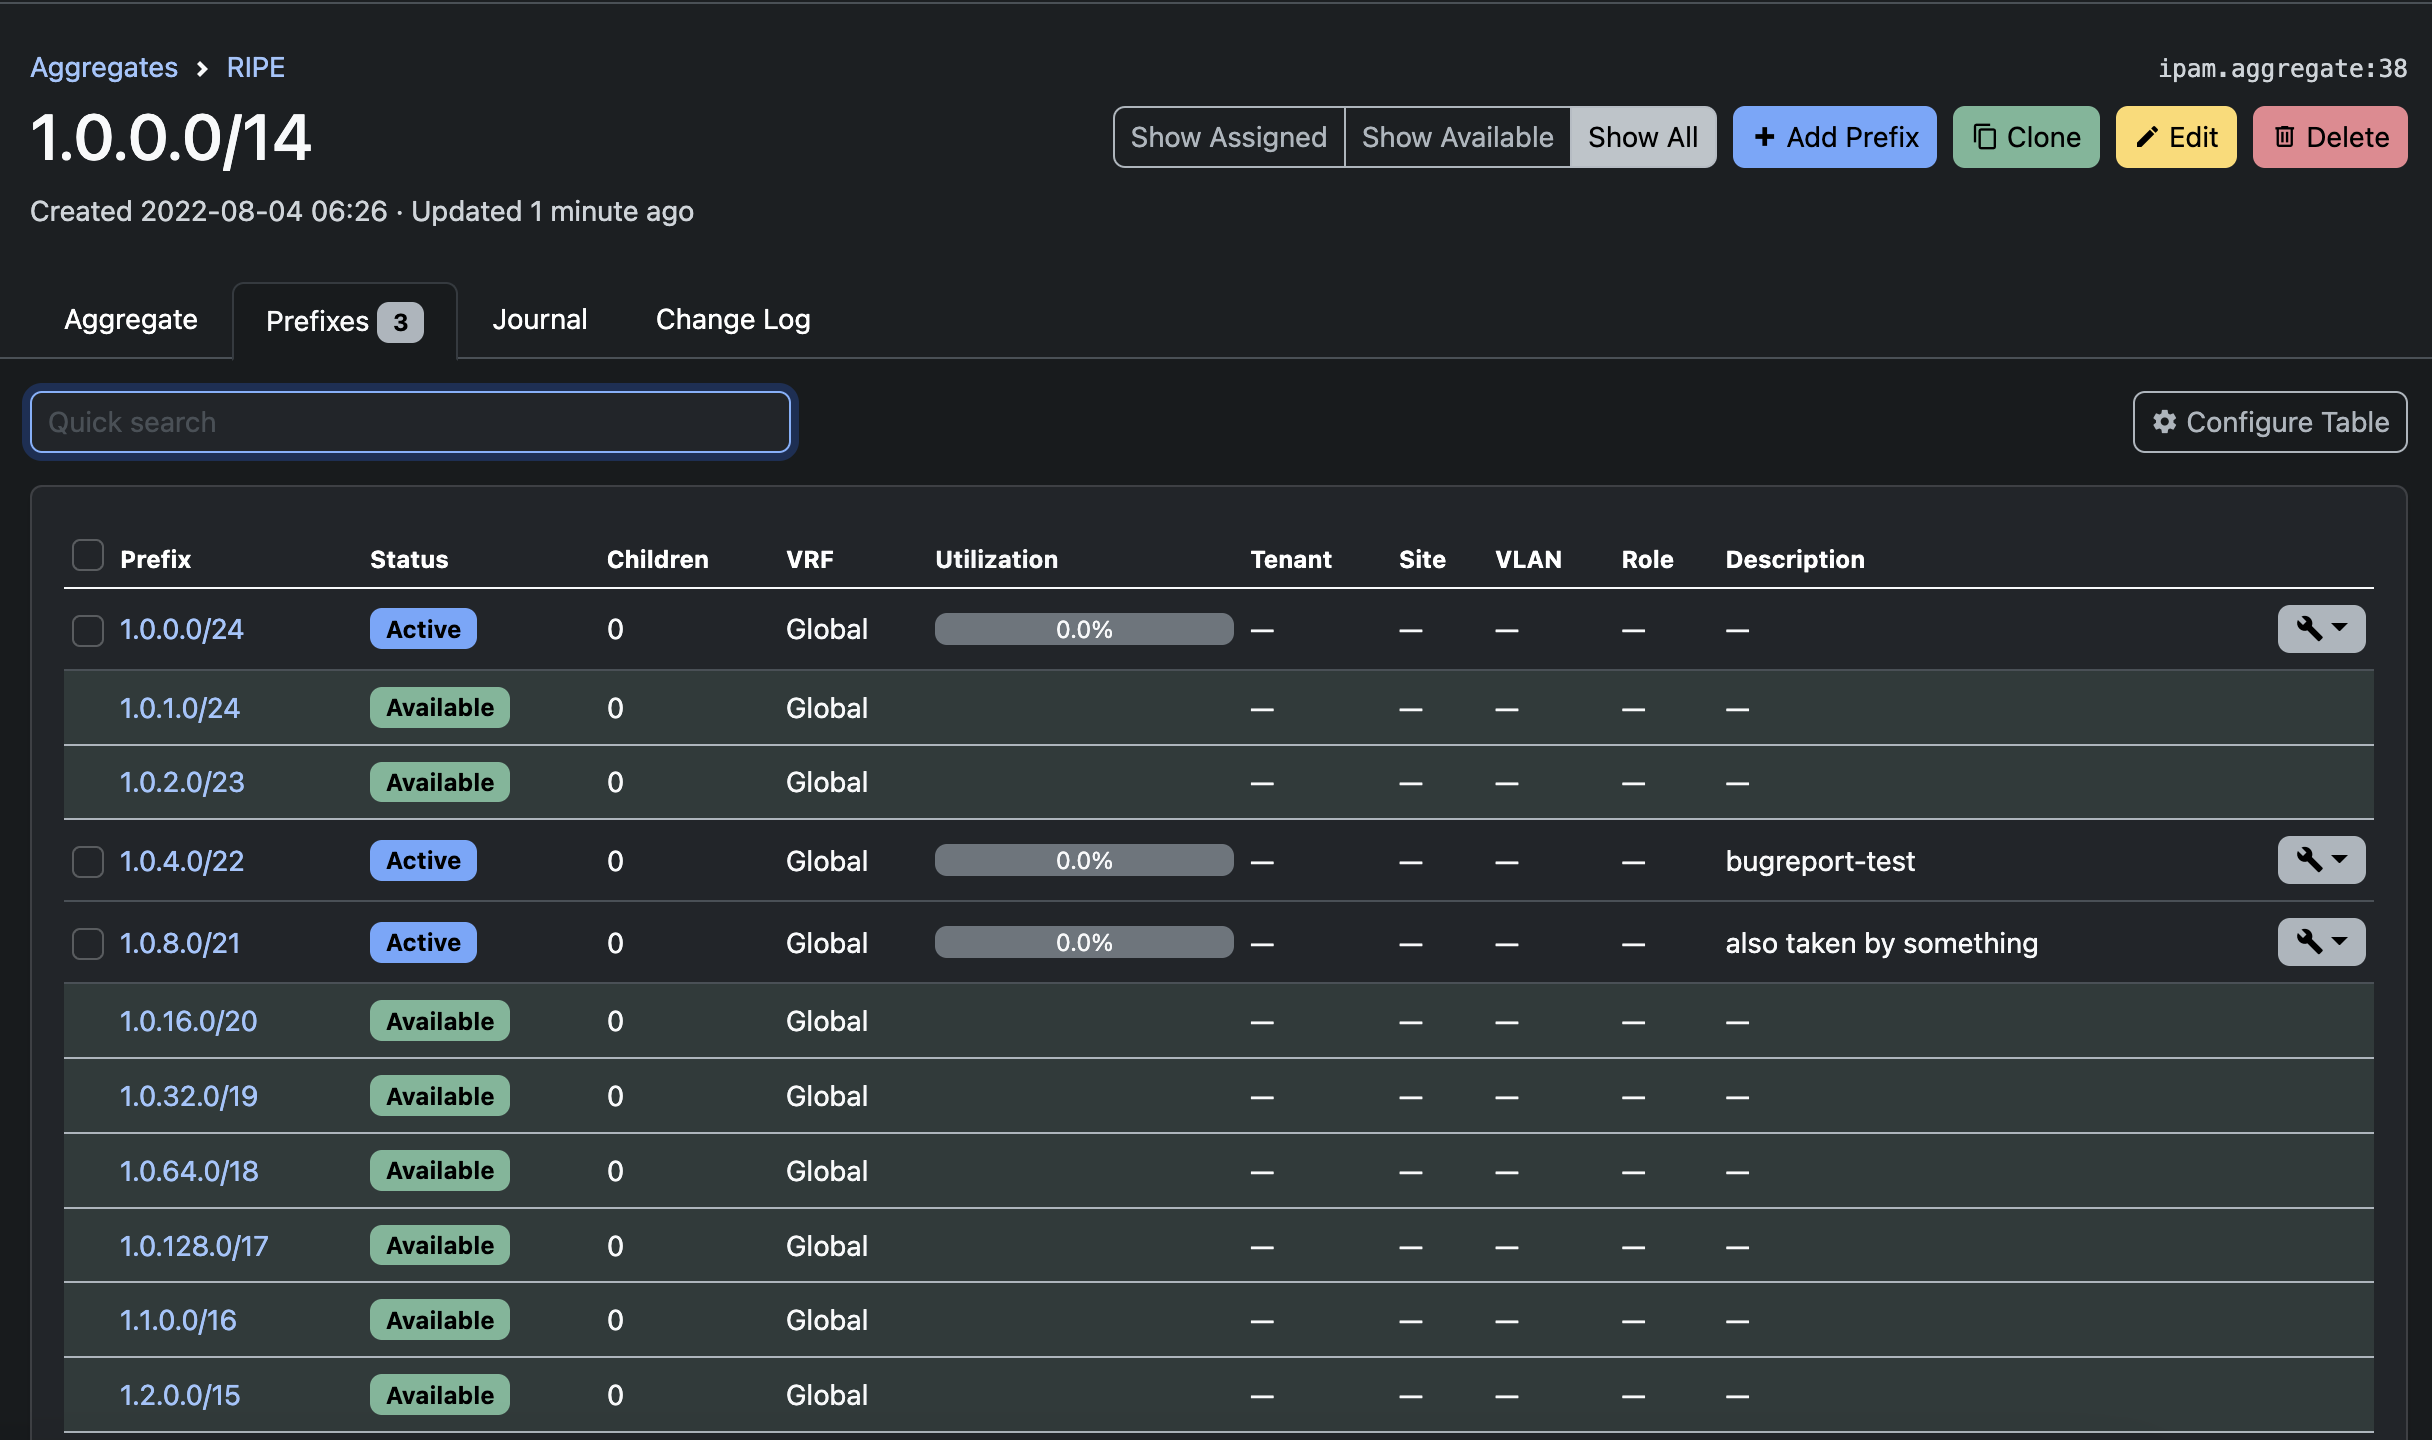Toggle the select-all checkbox in table header
Image resolution: width=2432 pixels, height=1440 pixels.
pyautogui.click(x=88, y=555)
